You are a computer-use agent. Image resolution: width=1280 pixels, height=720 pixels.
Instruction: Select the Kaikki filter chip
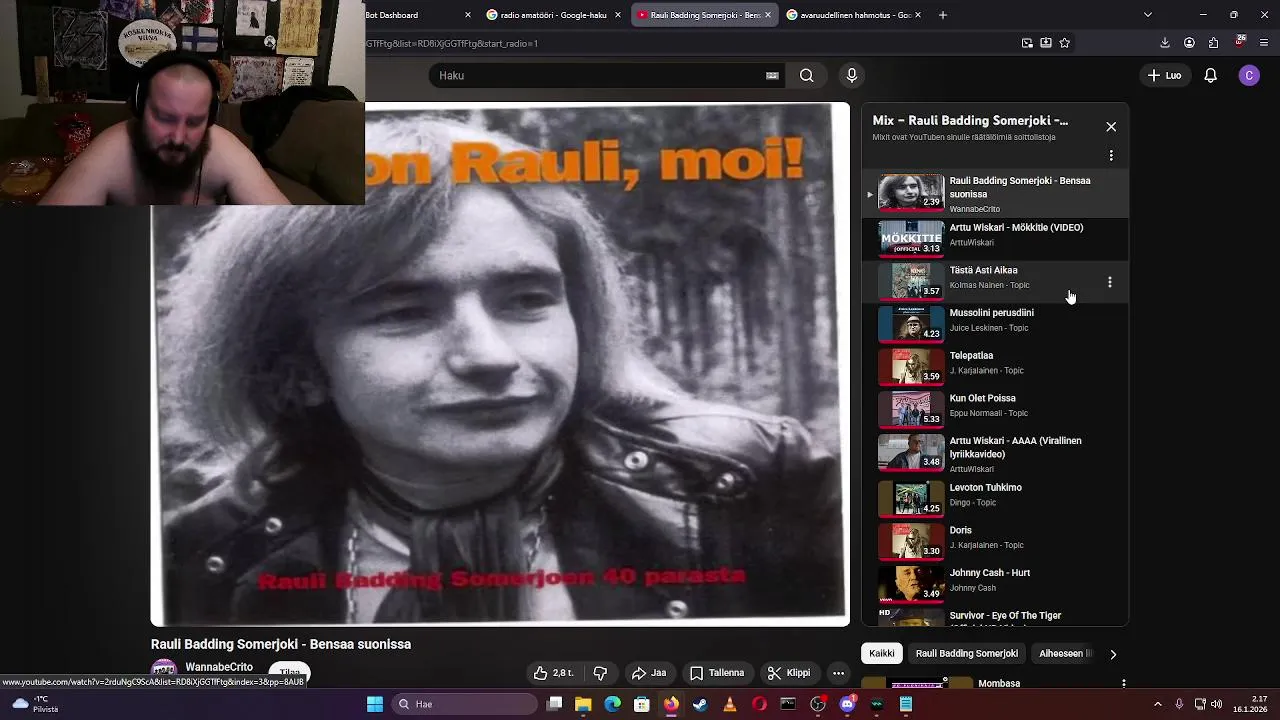881,653
